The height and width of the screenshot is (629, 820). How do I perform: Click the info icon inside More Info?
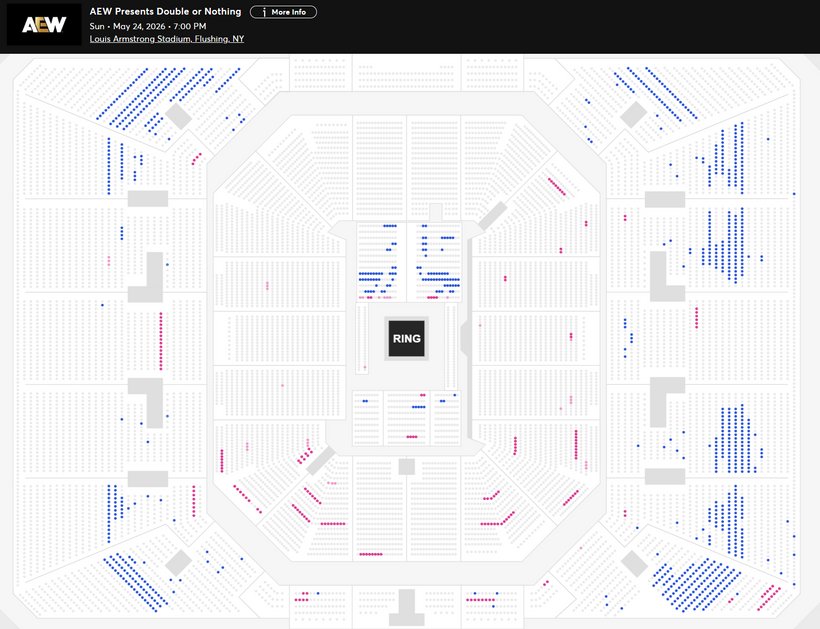pyautogui.click(x=264, y=12)
